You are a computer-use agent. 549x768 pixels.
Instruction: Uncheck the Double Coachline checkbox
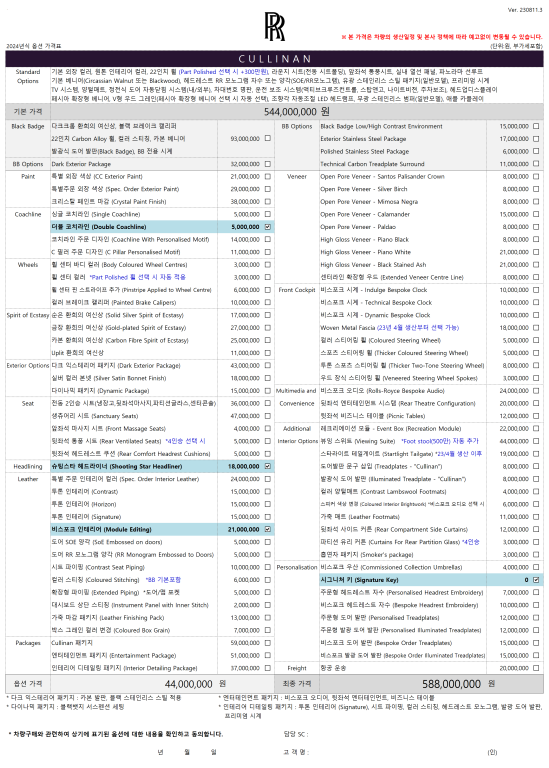(x=267, y=227)
